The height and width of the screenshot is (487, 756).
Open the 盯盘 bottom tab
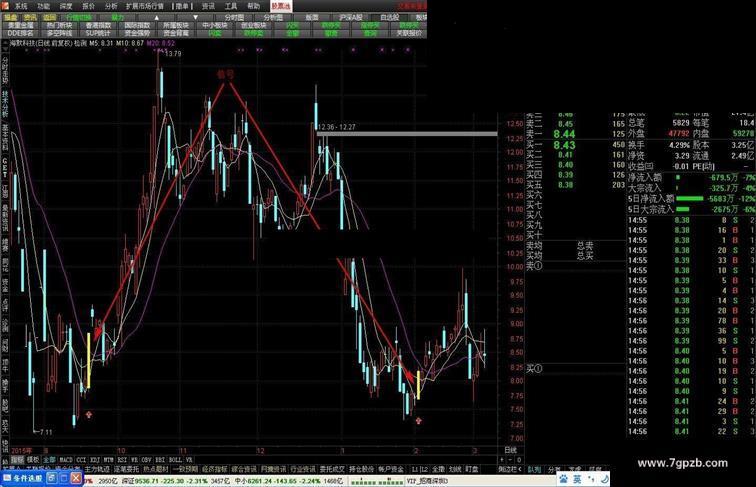click(472, 469)
